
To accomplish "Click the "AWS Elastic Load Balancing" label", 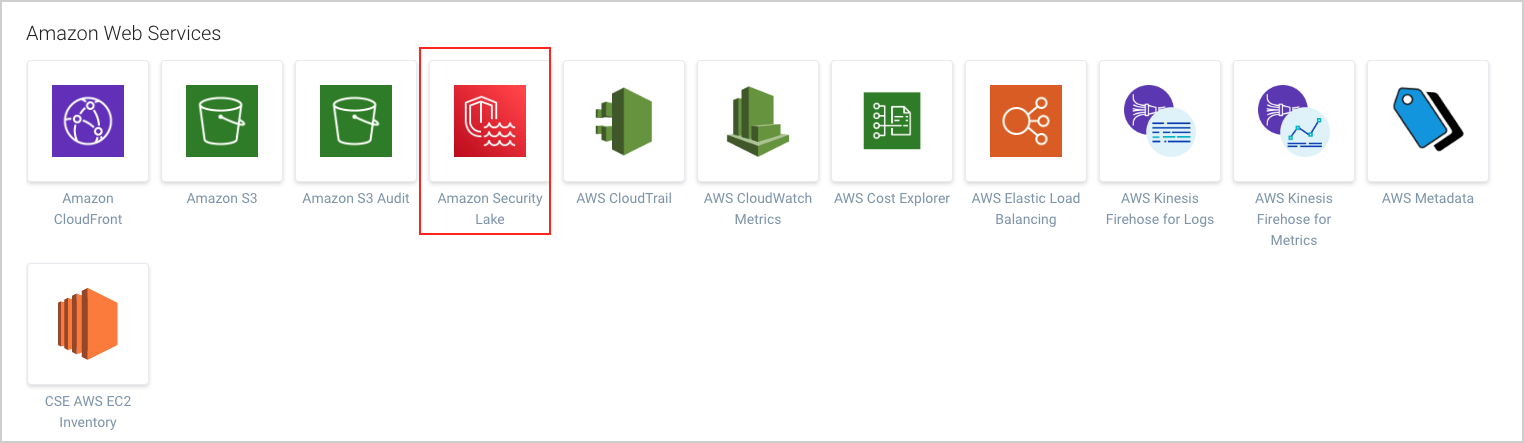I will point(1026,209).
